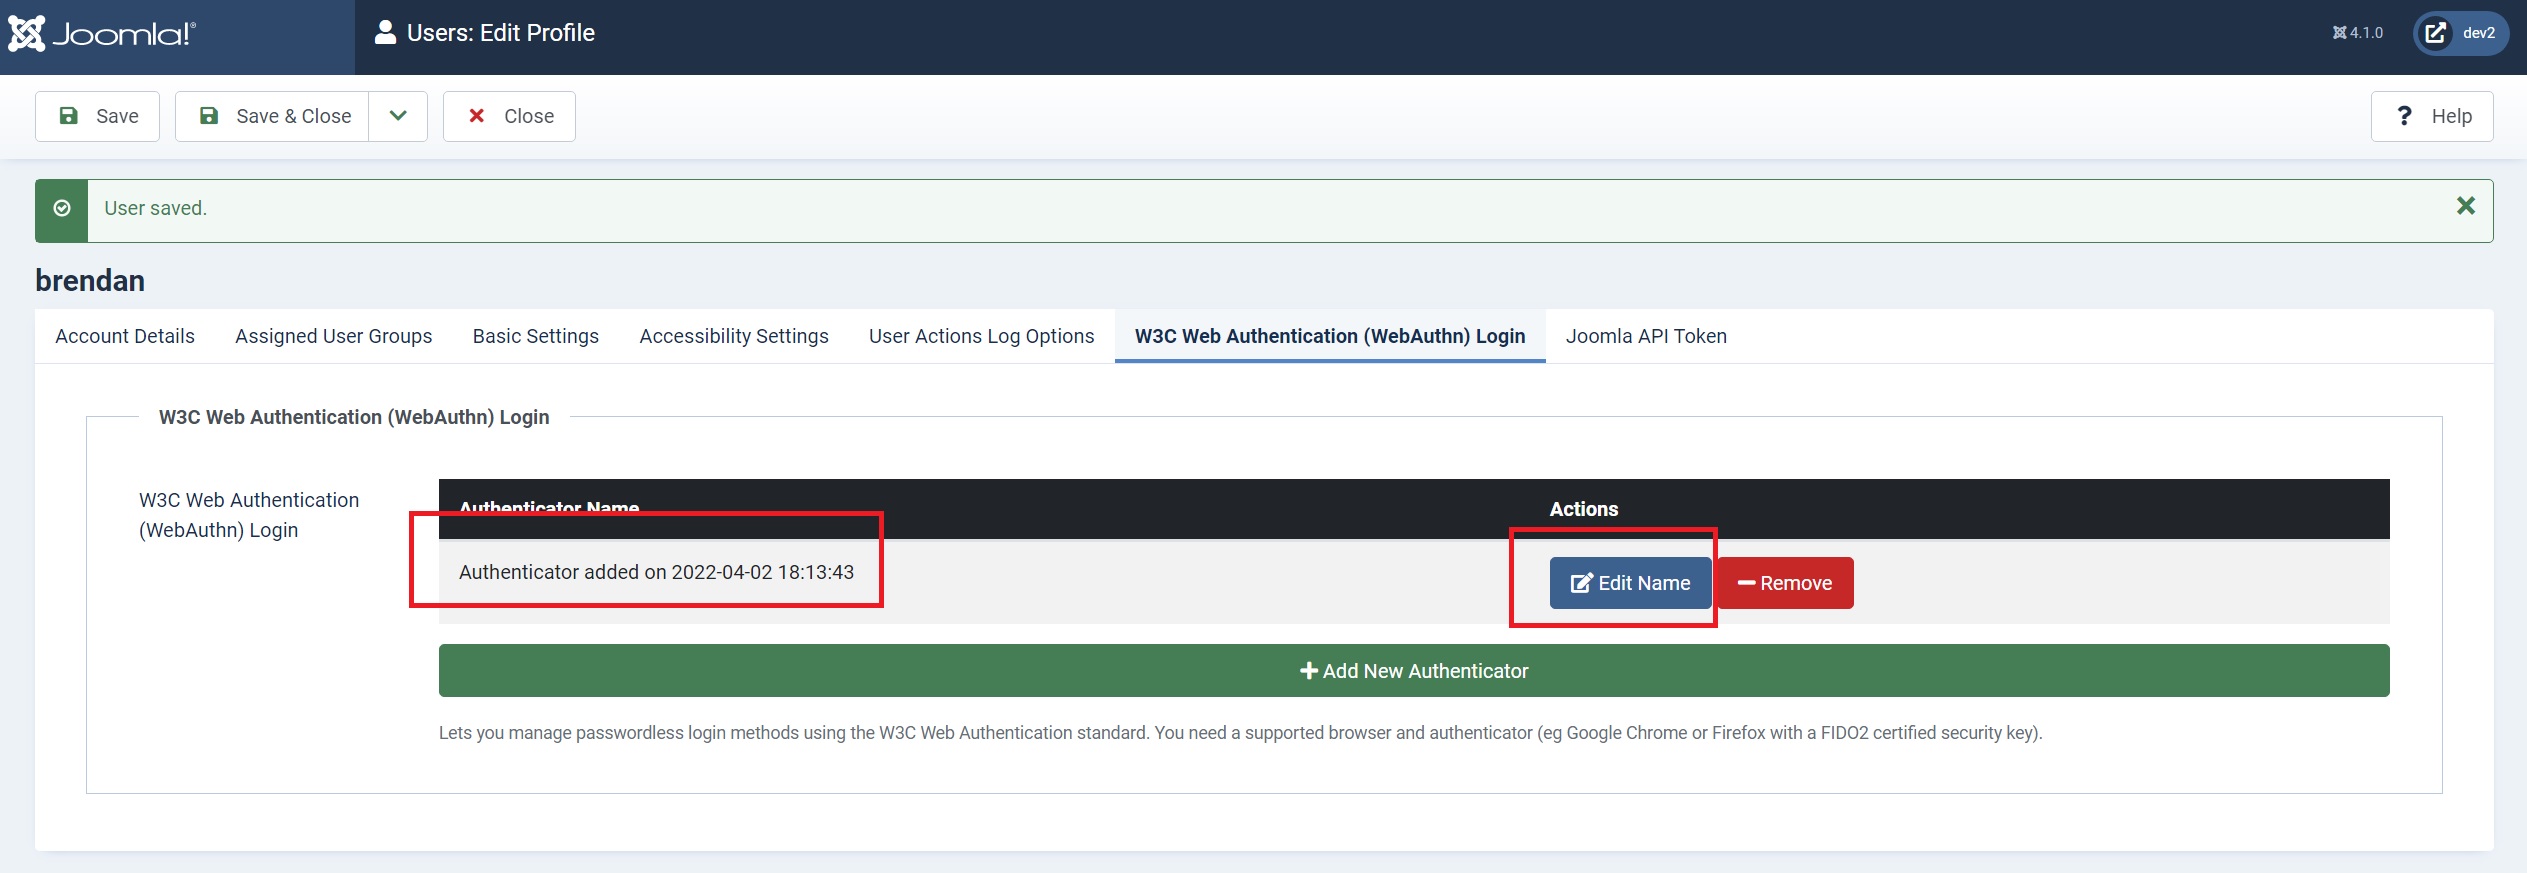The height and width of the screenshot is (873, 2527).
Task: Open the dev2 site preview link
Action: pos(2461,33)
